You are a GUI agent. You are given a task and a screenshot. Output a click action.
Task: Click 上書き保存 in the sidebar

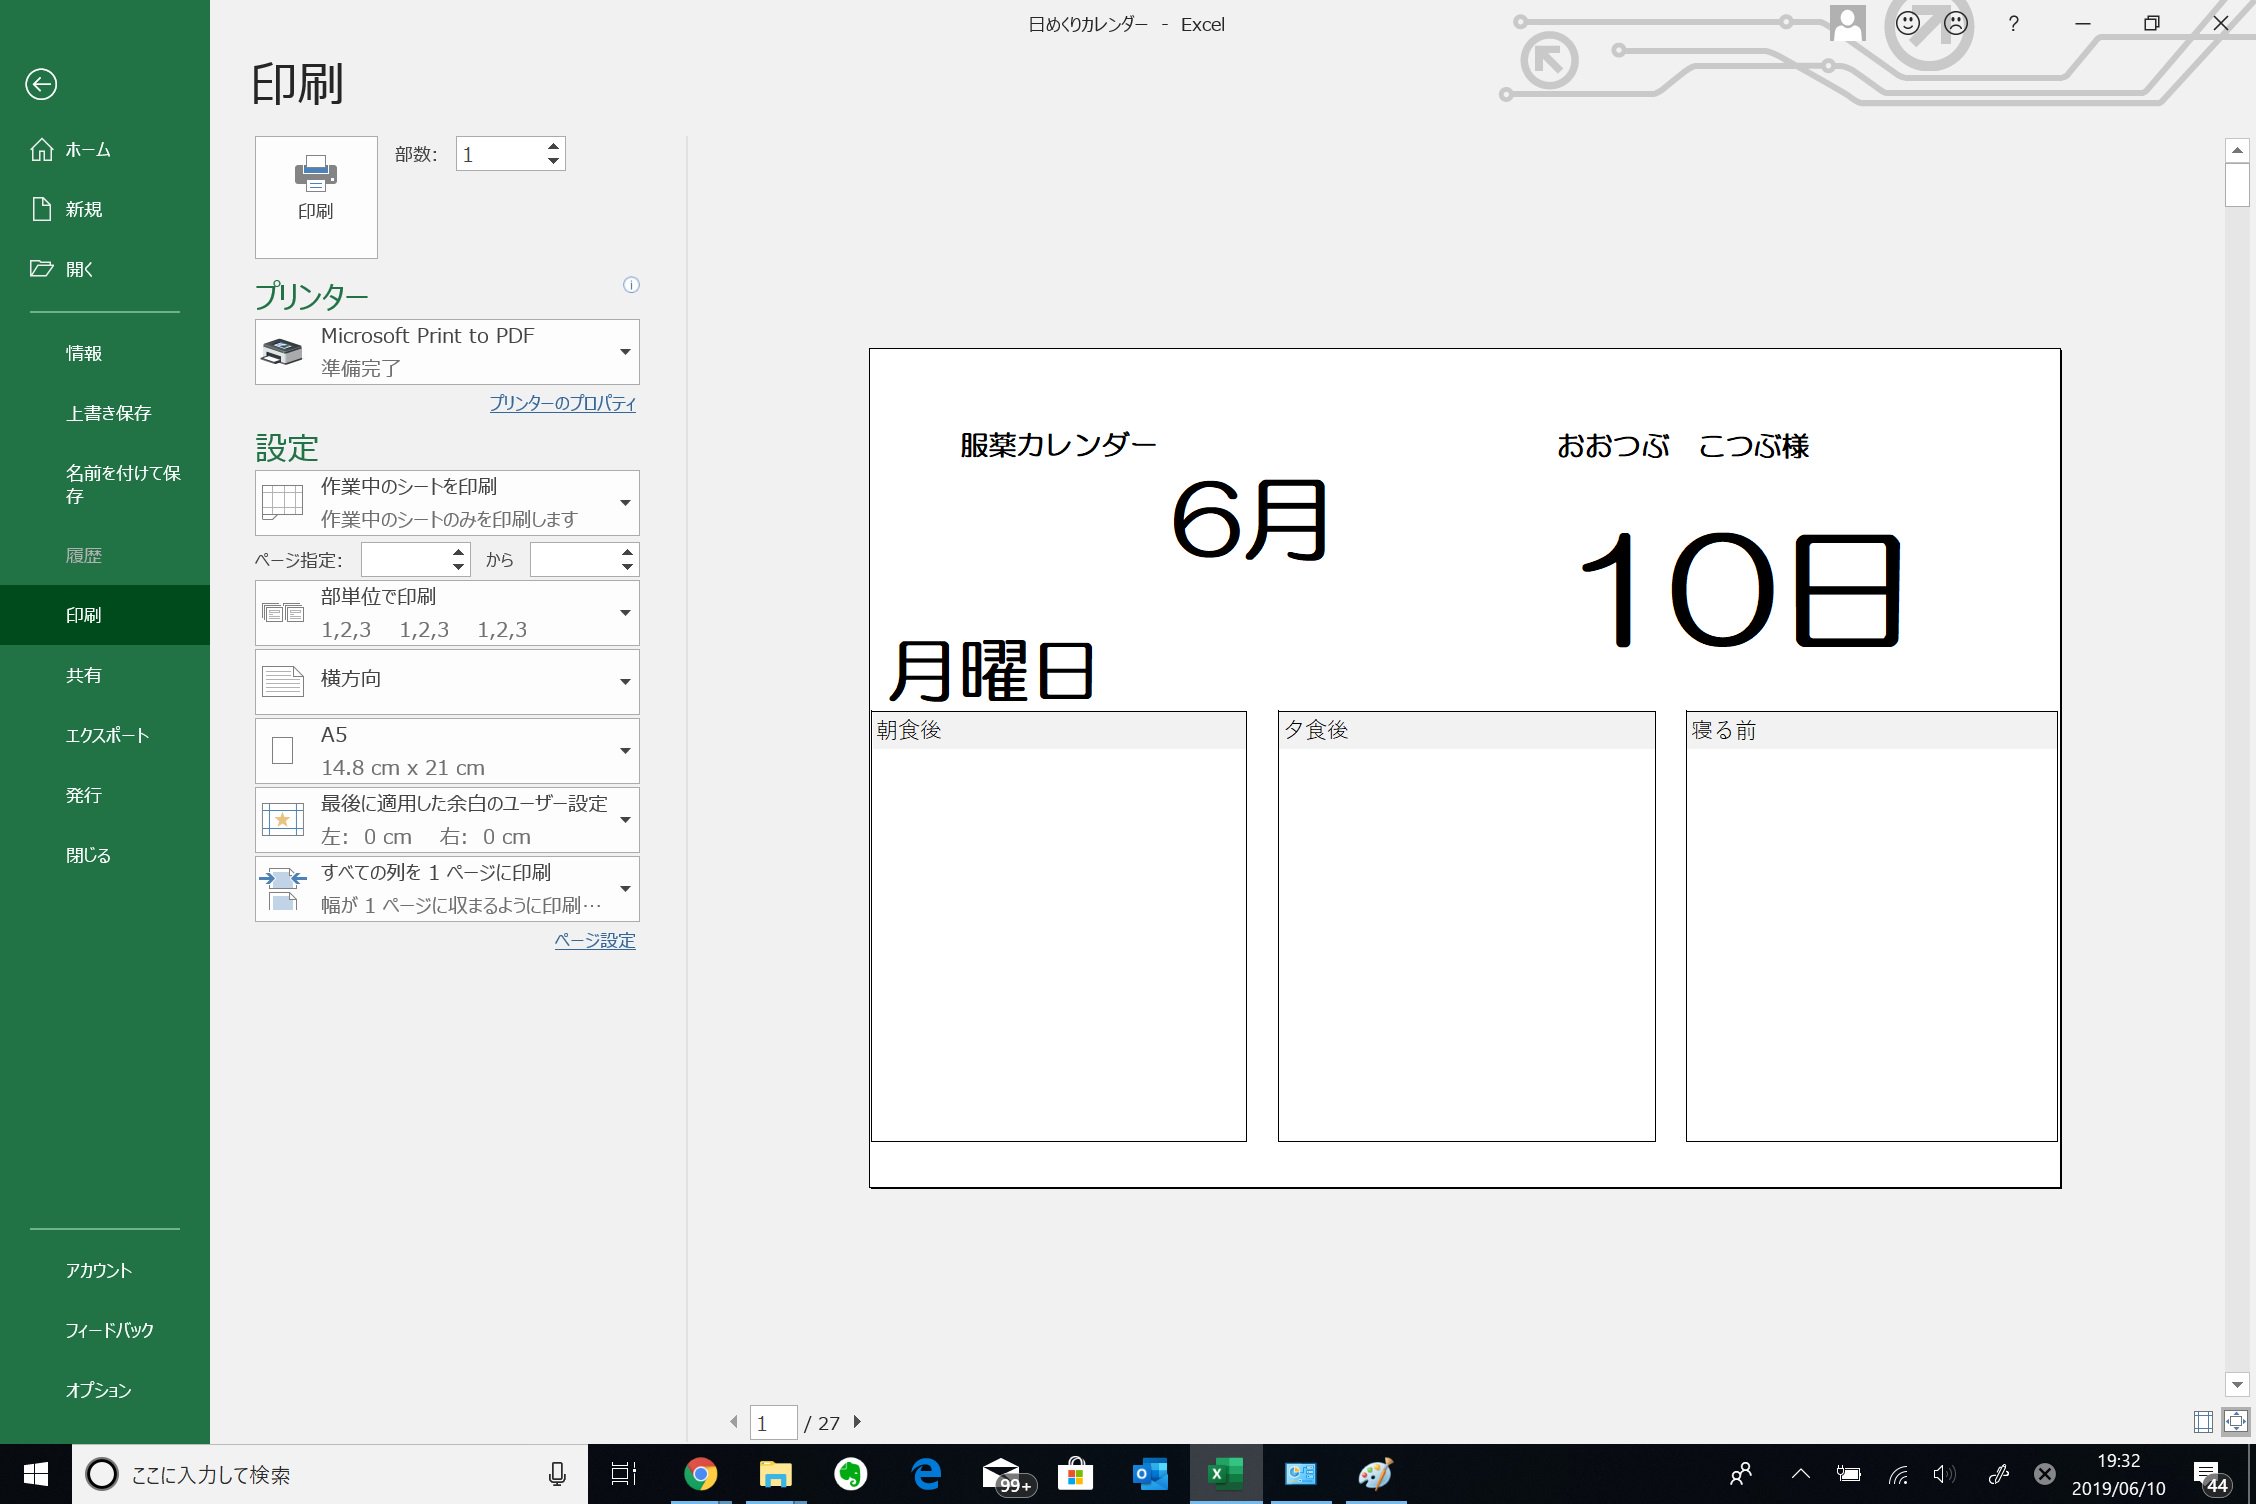105,413
